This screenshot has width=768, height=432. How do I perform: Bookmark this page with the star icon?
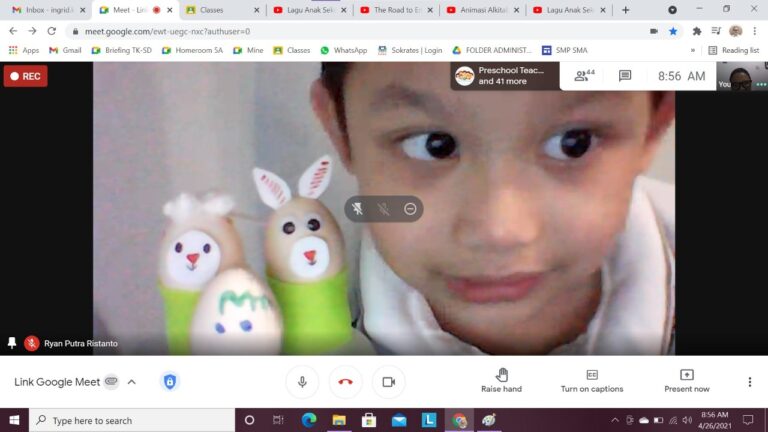point(673,31)
